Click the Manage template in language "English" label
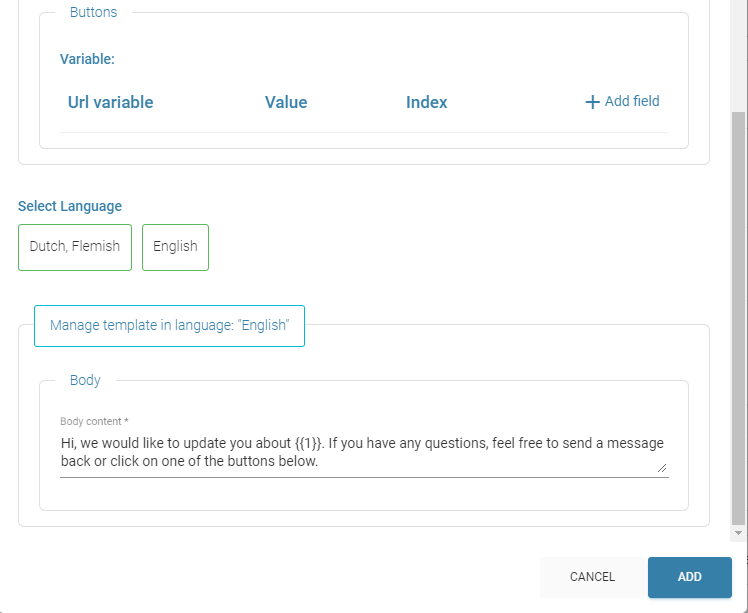 pos(169,326)
